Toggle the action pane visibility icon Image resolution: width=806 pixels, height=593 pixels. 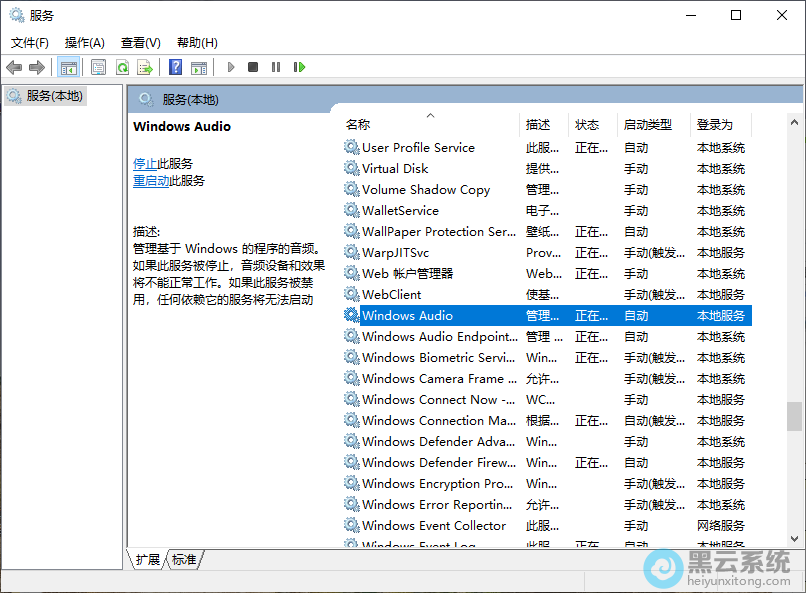point(198,67)
